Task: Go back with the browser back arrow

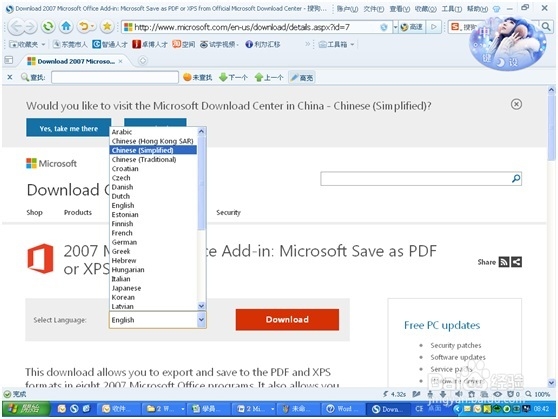Action: [x=16, y=27]
